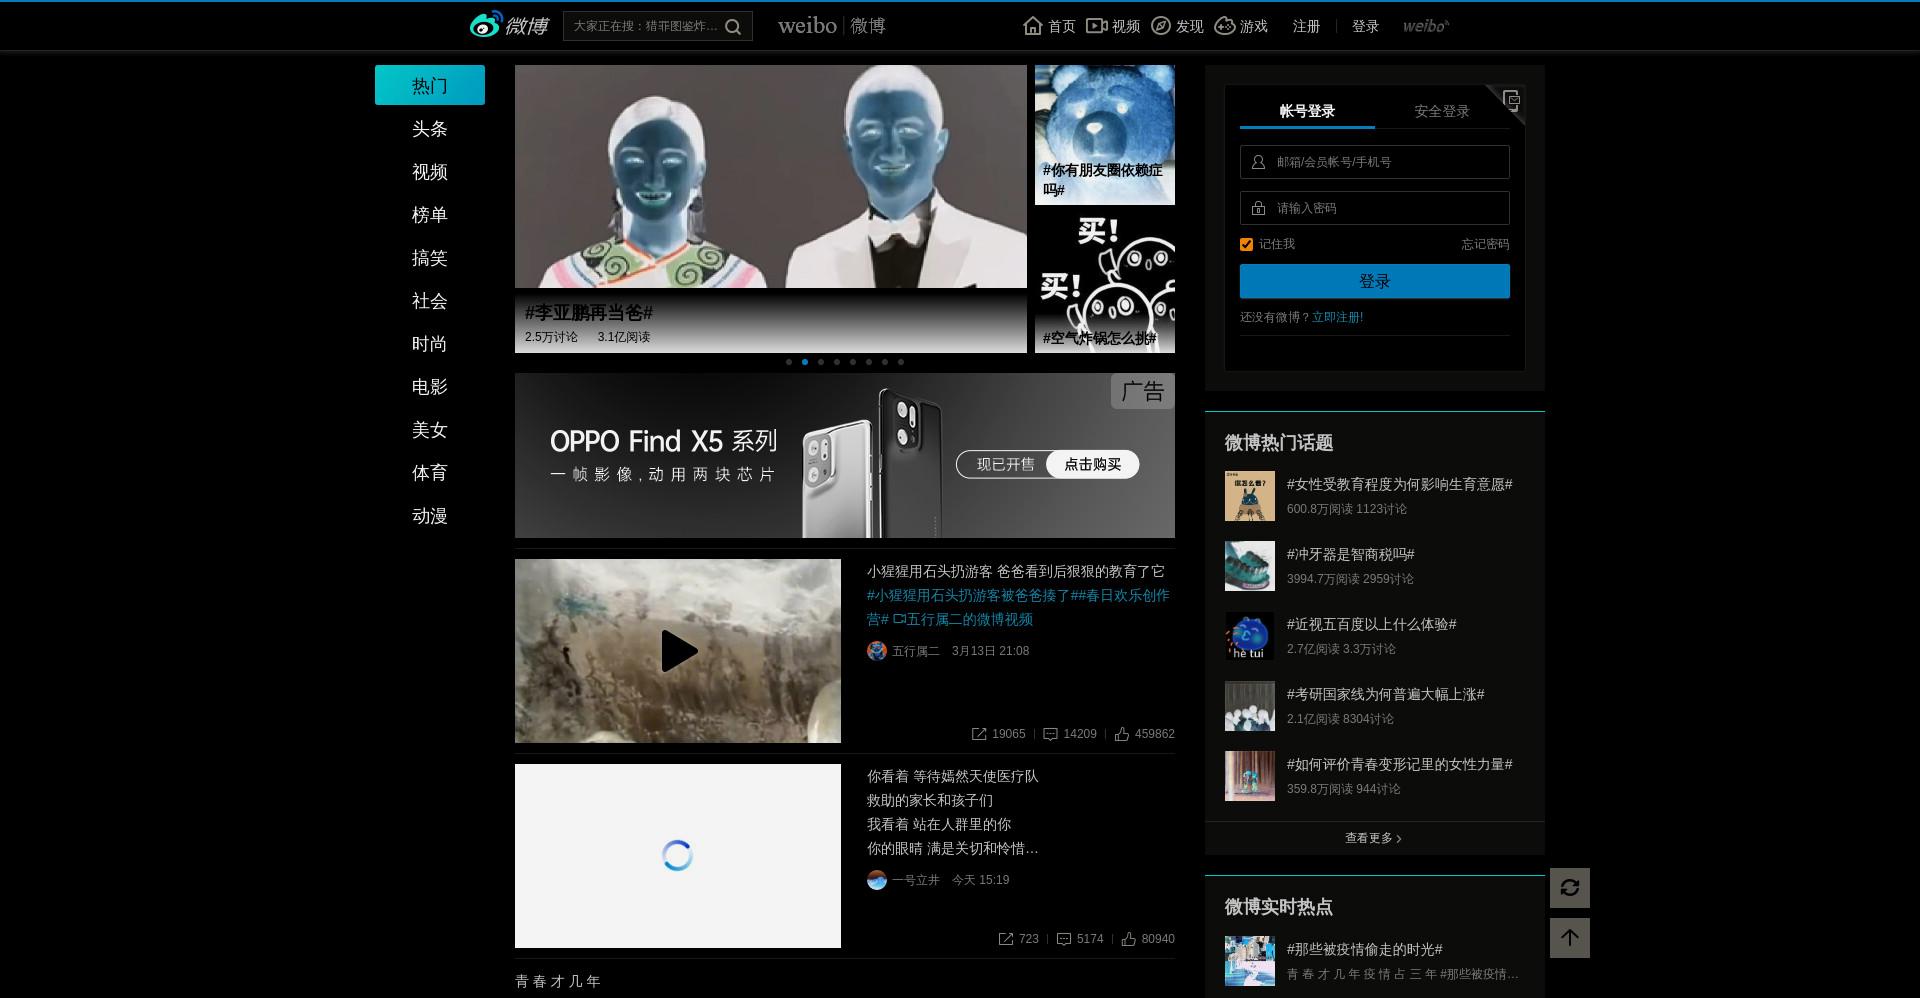The height and width of the screenshot is (998, 1920).
Task: Click the search magnifier icon
Action: pos(733,27)
